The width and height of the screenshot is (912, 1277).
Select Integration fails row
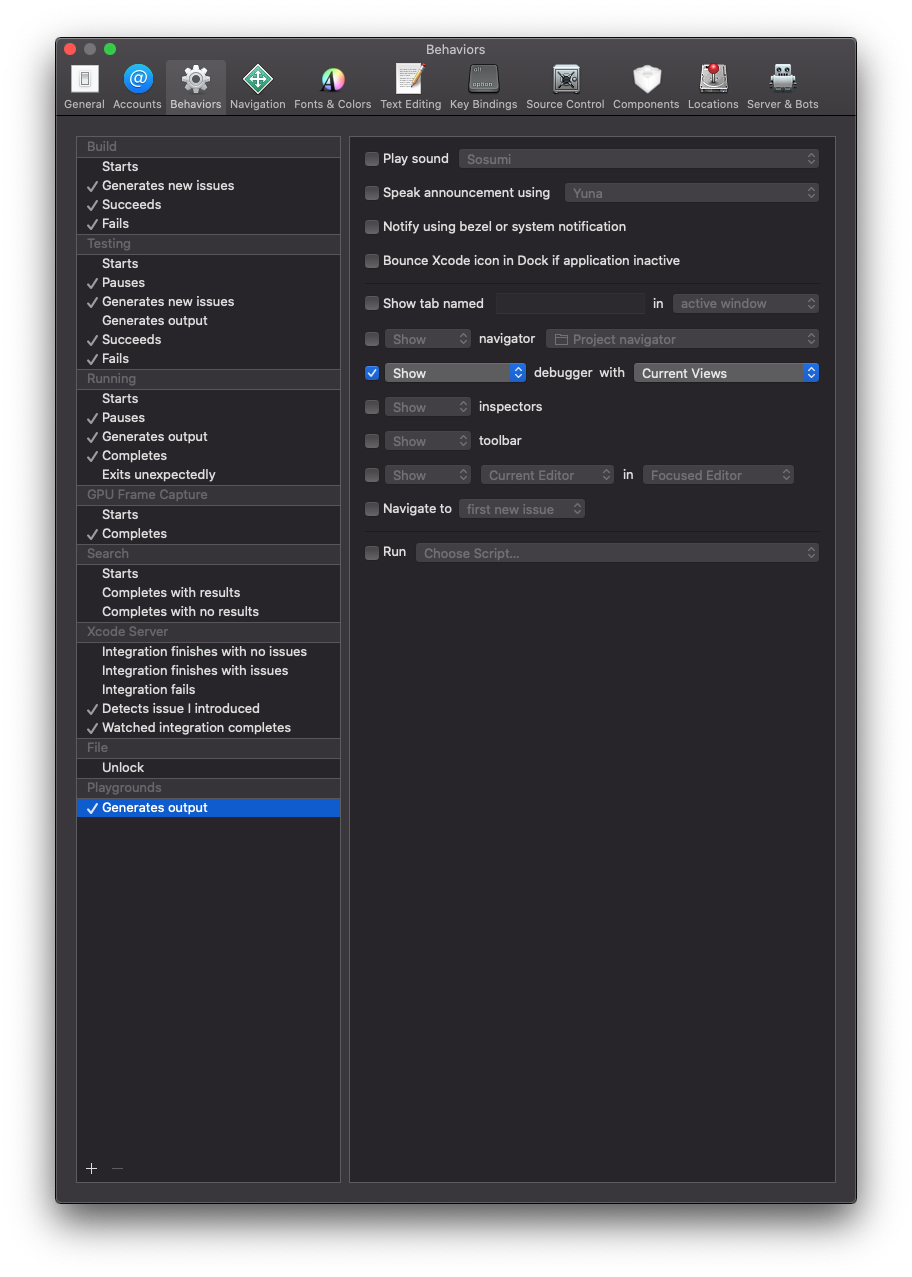(208, 690)
